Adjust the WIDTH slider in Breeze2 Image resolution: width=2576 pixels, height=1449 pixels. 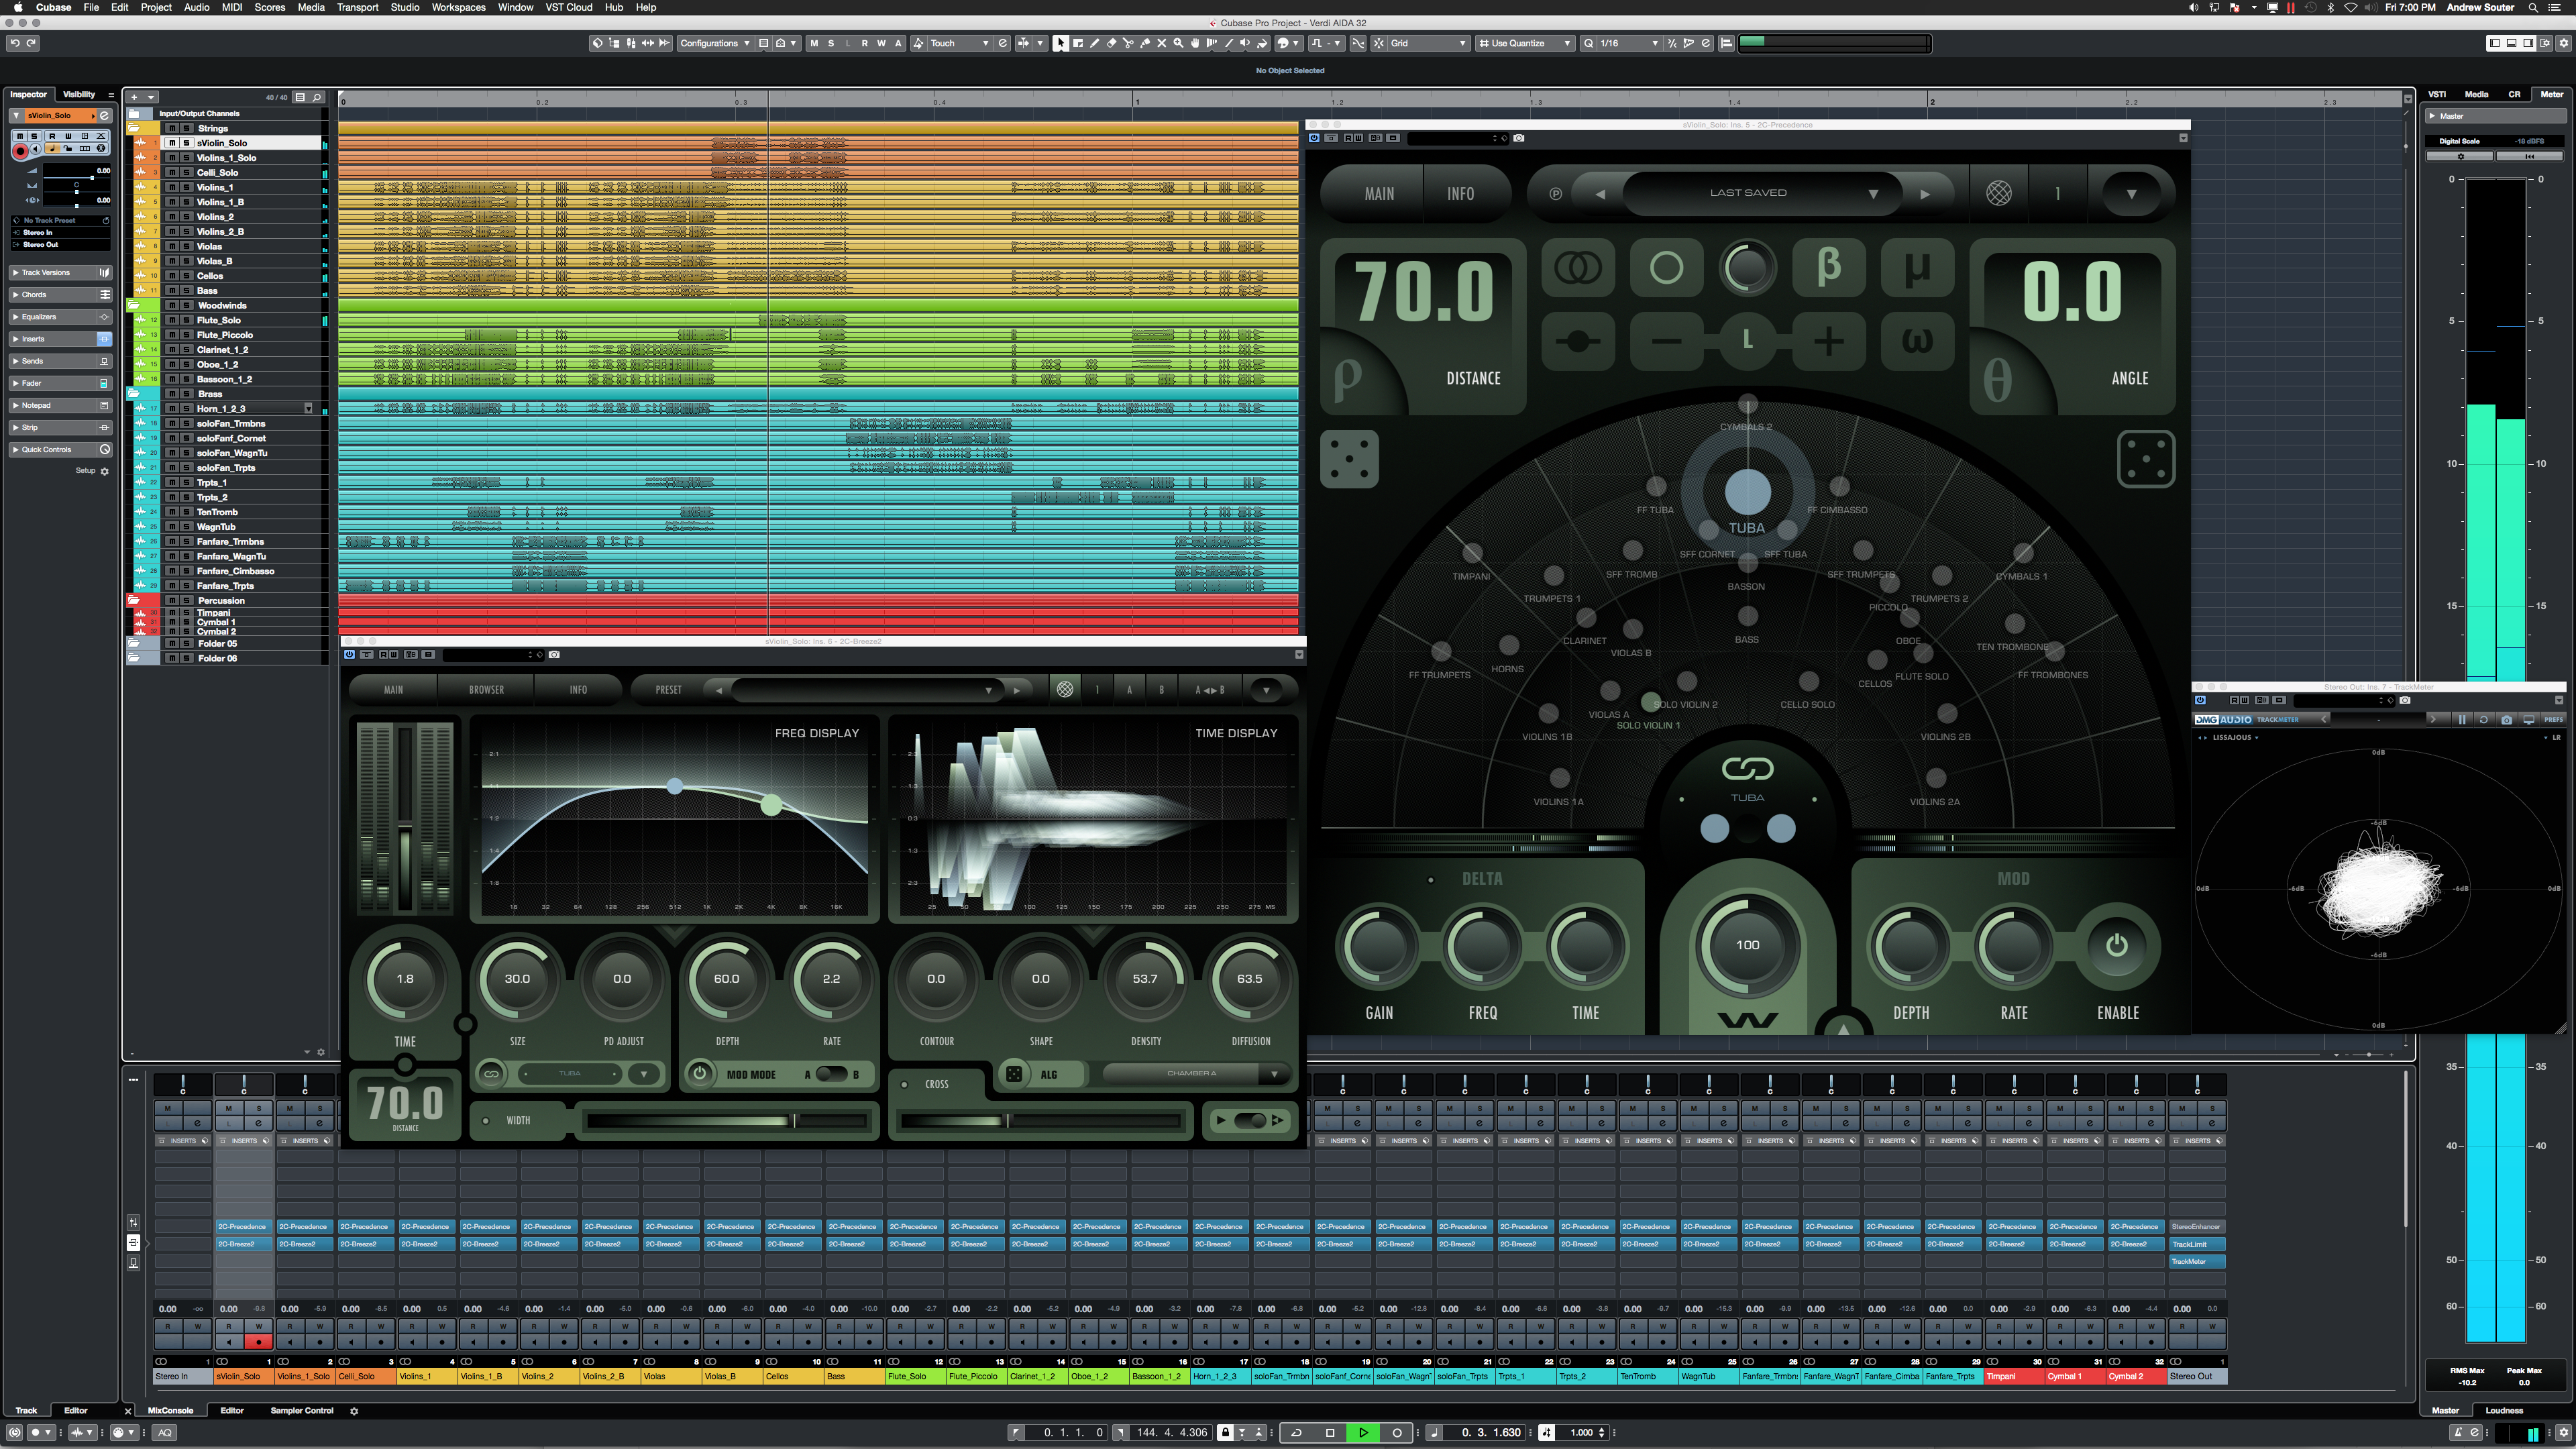click(x=726, y=1121)
